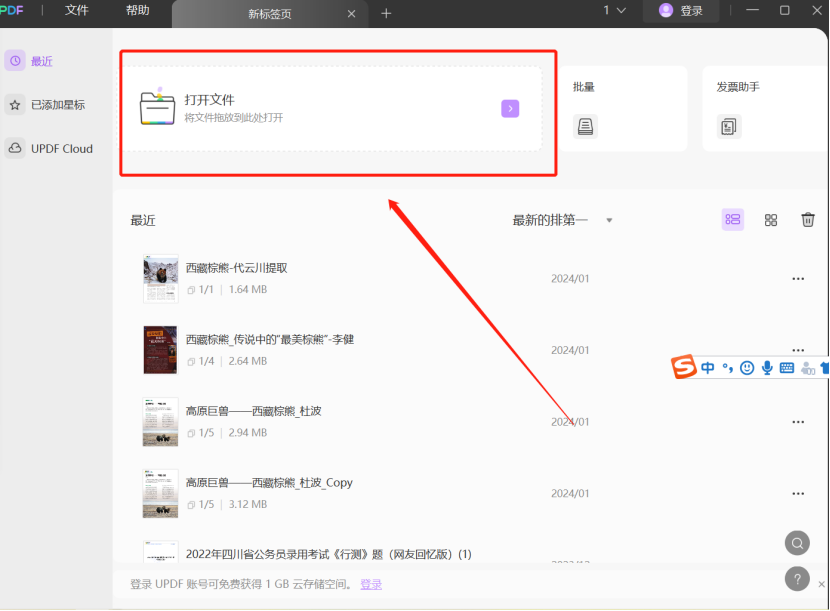Add a new tab with plus button
Viewport: 830px width, 611px height.
pos(386,14)
